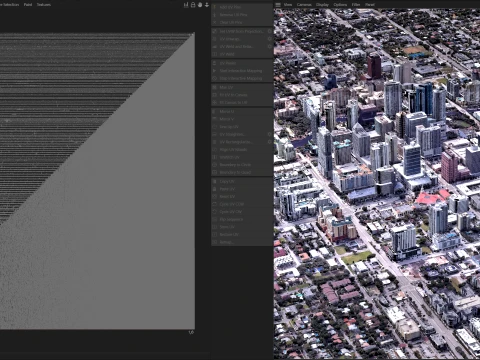
Task: Select the UV Relax entry
Action: point(242,63)
